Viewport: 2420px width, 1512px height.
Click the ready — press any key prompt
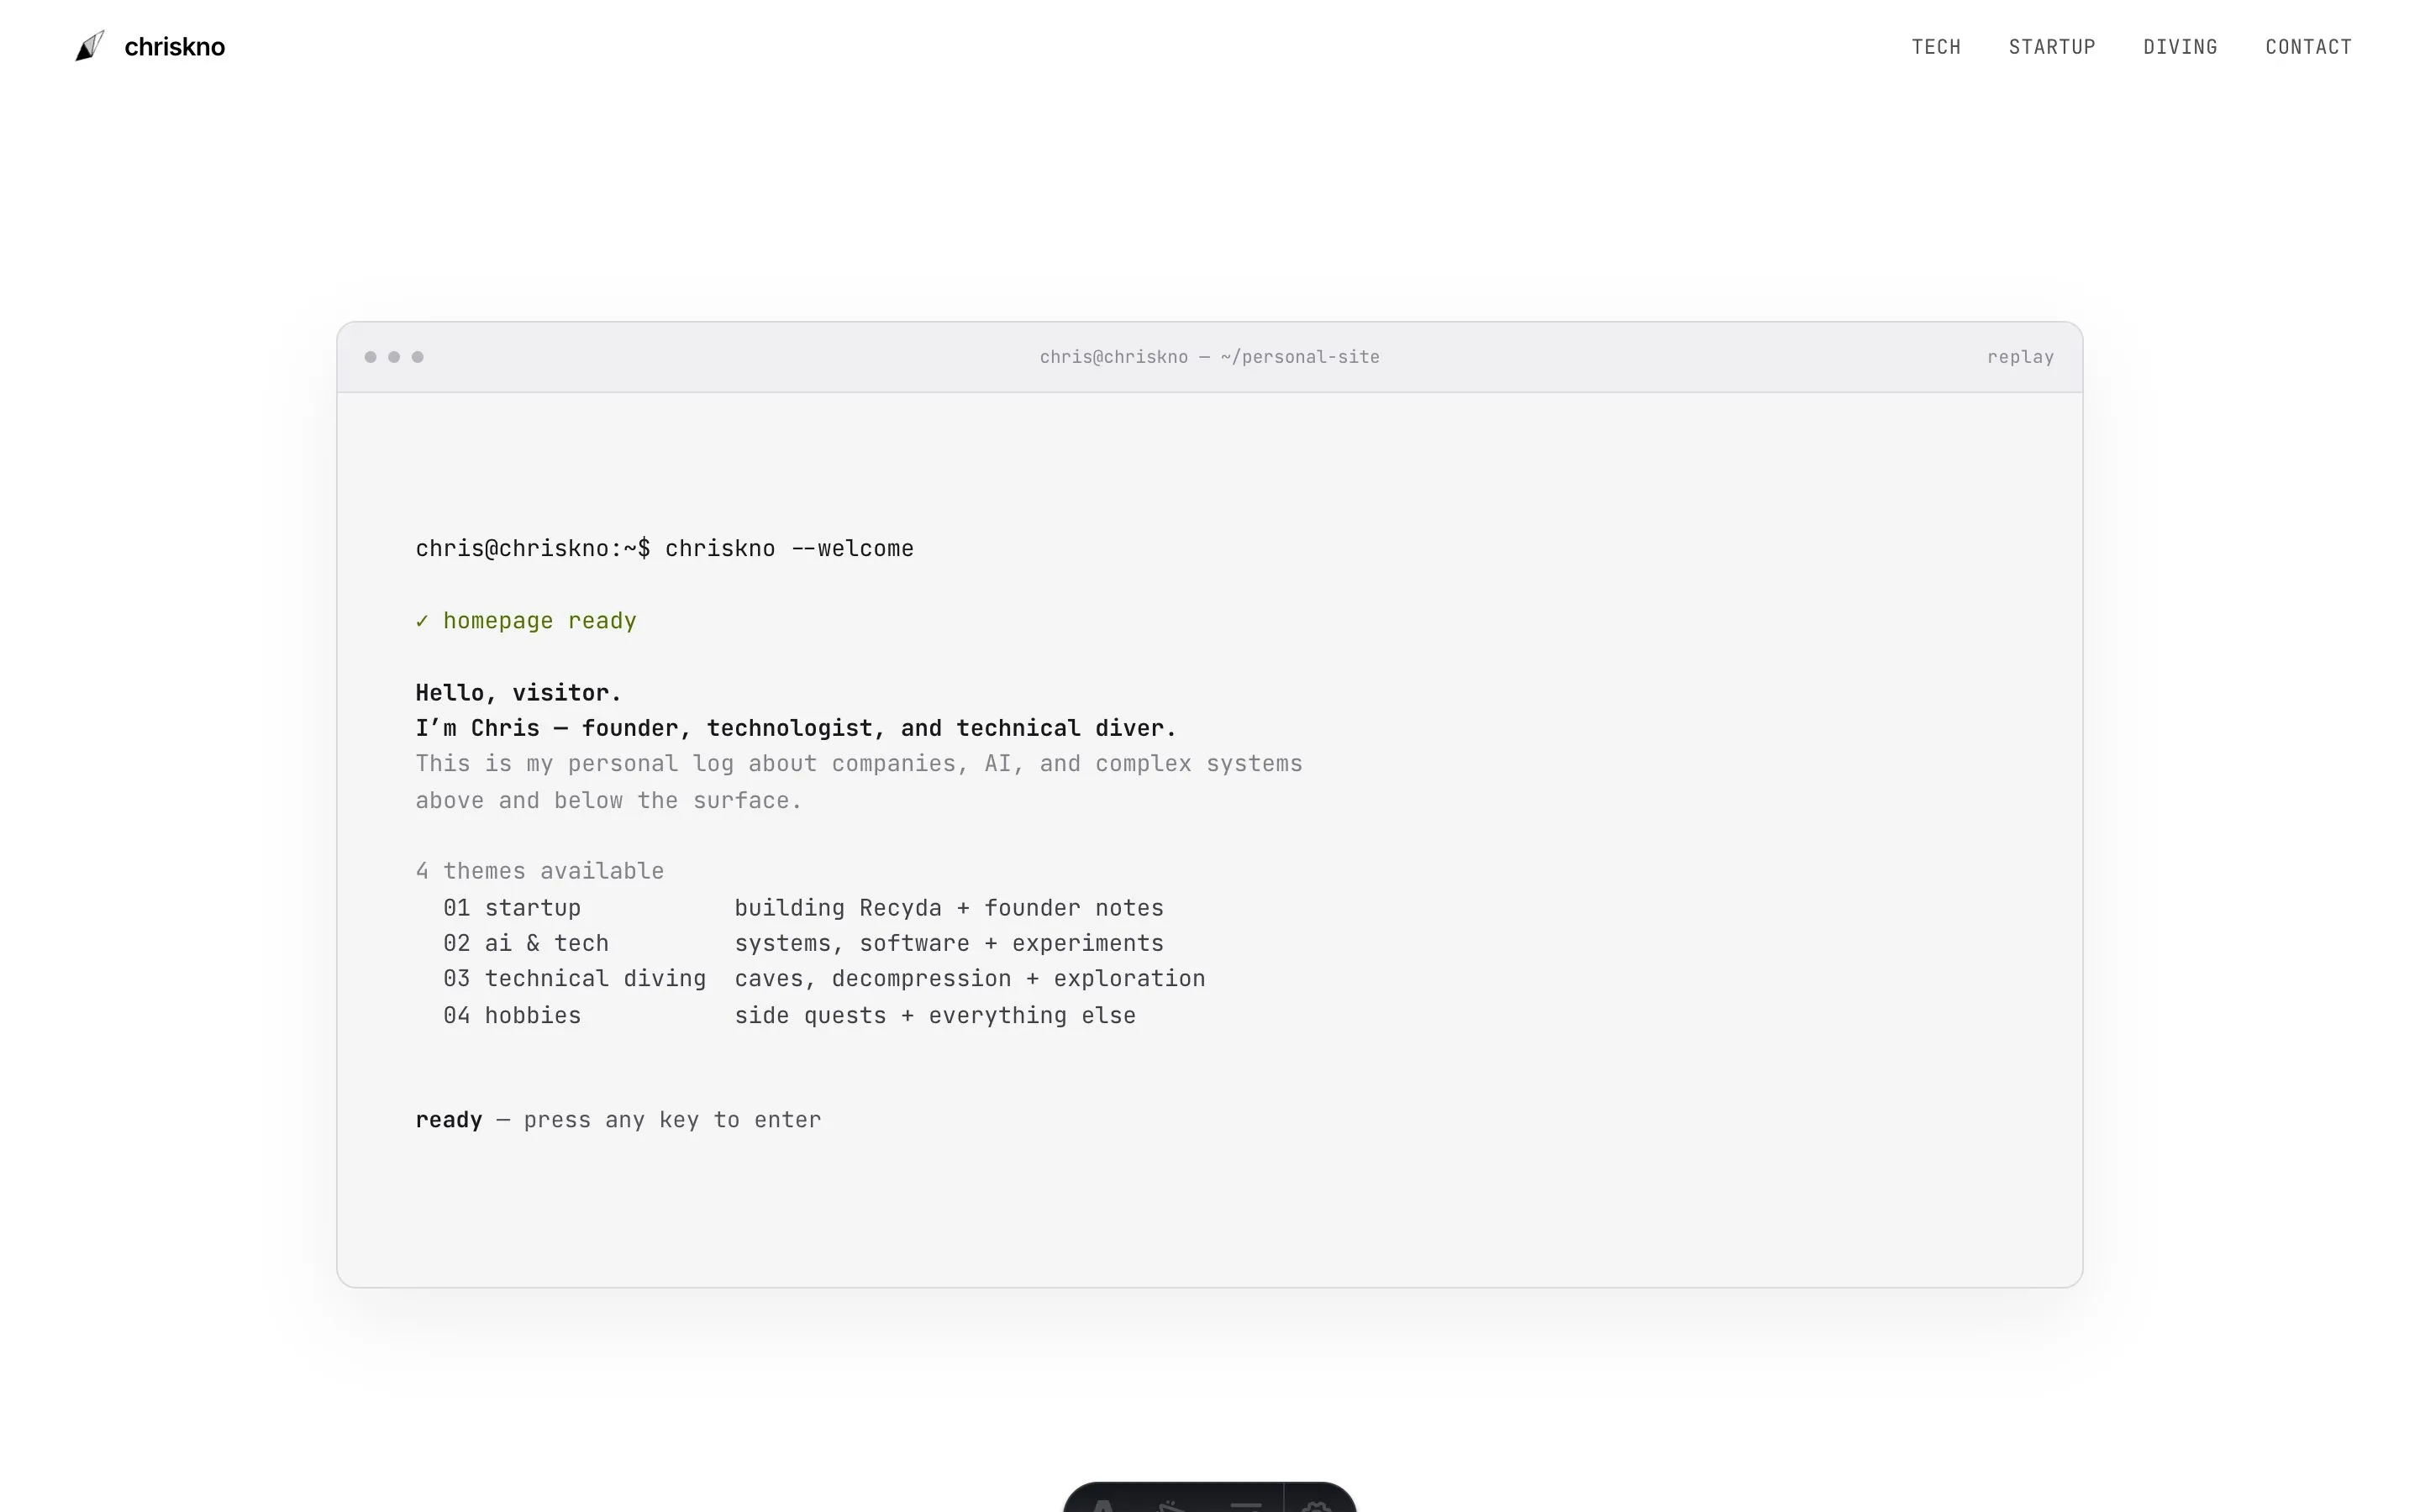pyautogui.click(x=618, y=1120)
